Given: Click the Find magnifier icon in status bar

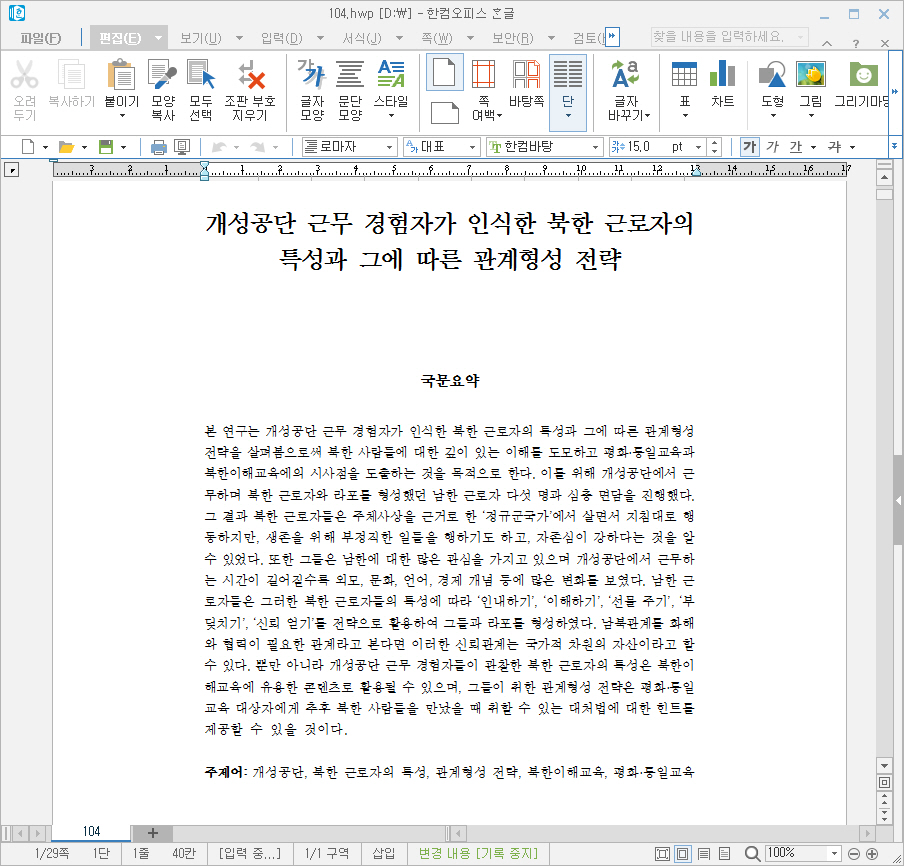Looking at the screenshot, I should [752, 853].
